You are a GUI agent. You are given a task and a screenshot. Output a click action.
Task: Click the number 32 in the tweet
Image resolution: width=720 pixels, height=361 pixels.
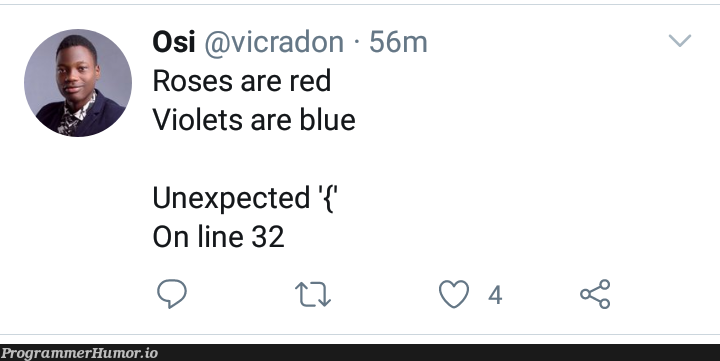point(268,237)
